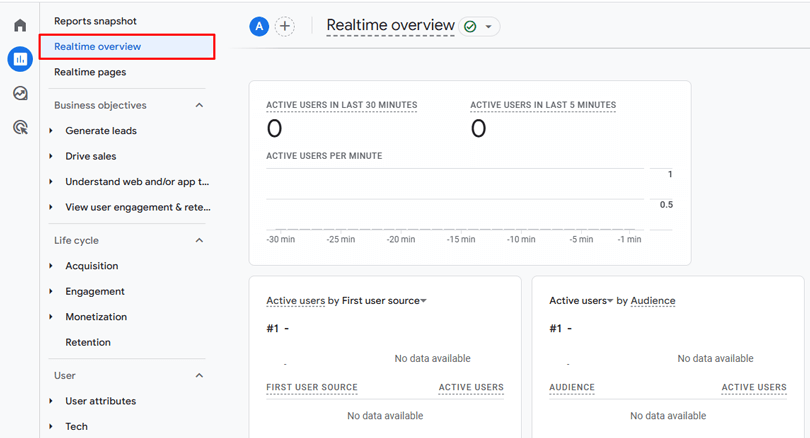Click ACTIVE USERS PER MINUTE chart label

324,156
